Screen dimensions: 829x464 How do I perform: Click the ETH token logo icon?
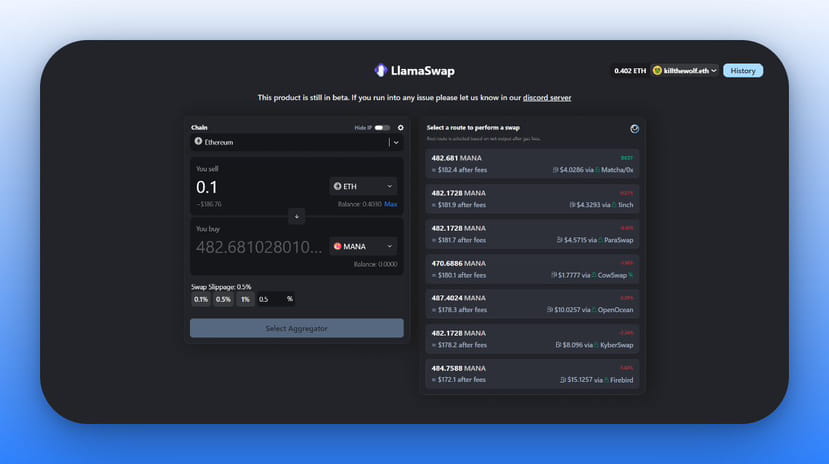pos(337,186)
